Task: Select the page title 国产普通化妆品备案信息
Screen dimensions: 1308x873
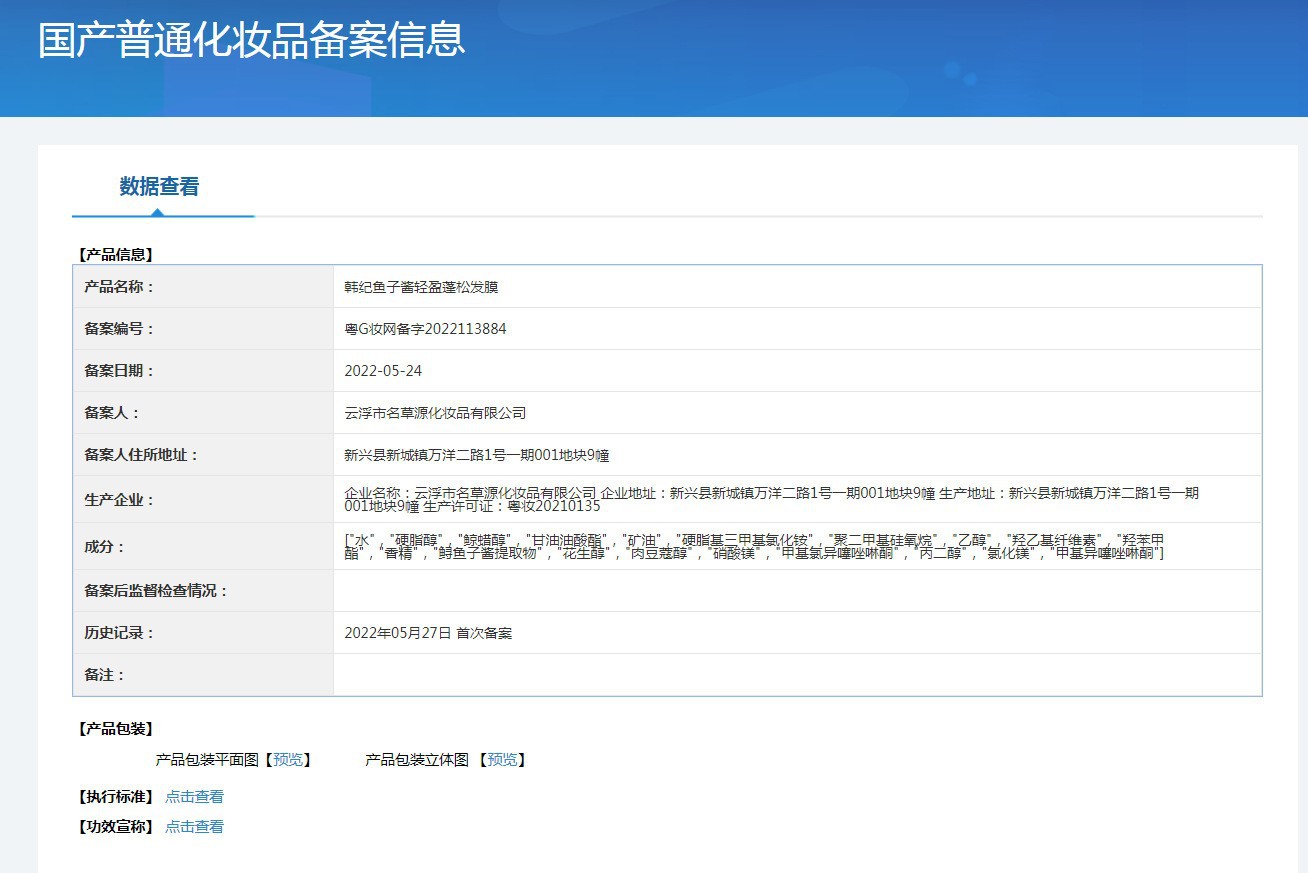Action: [x=252, y=40]
